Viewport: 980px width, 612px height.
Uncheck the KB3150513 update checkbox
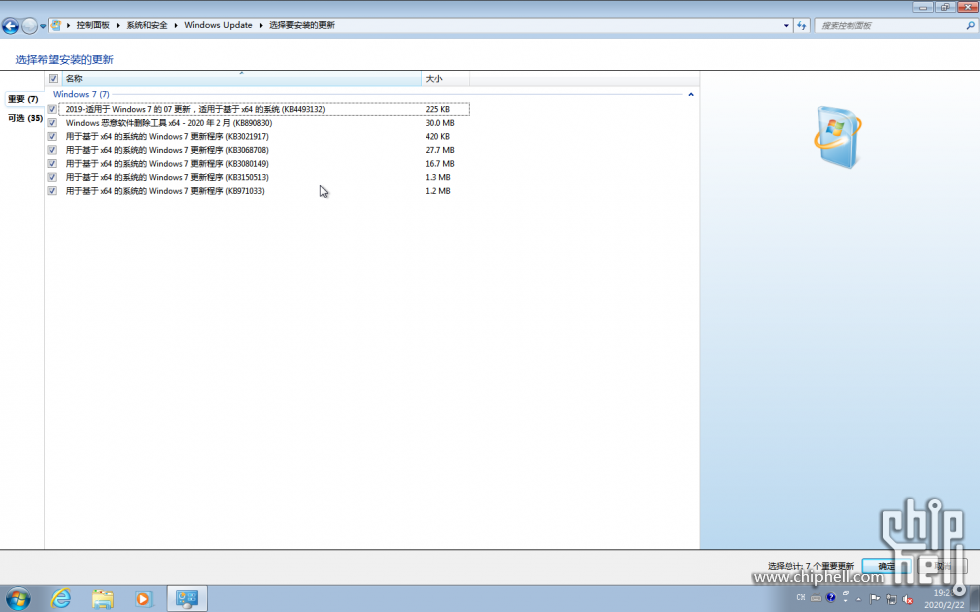pyautogui.click(x=52, y=178)
